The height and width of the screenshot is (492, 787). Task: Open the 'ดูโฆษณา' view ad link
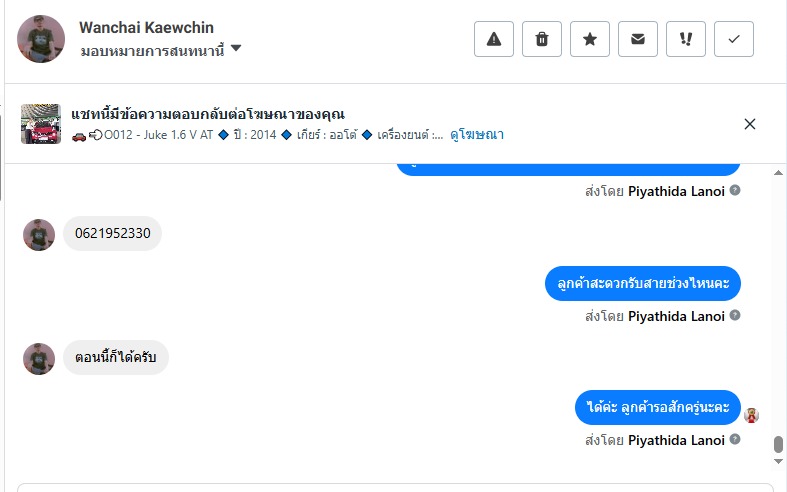coord(477,134)
